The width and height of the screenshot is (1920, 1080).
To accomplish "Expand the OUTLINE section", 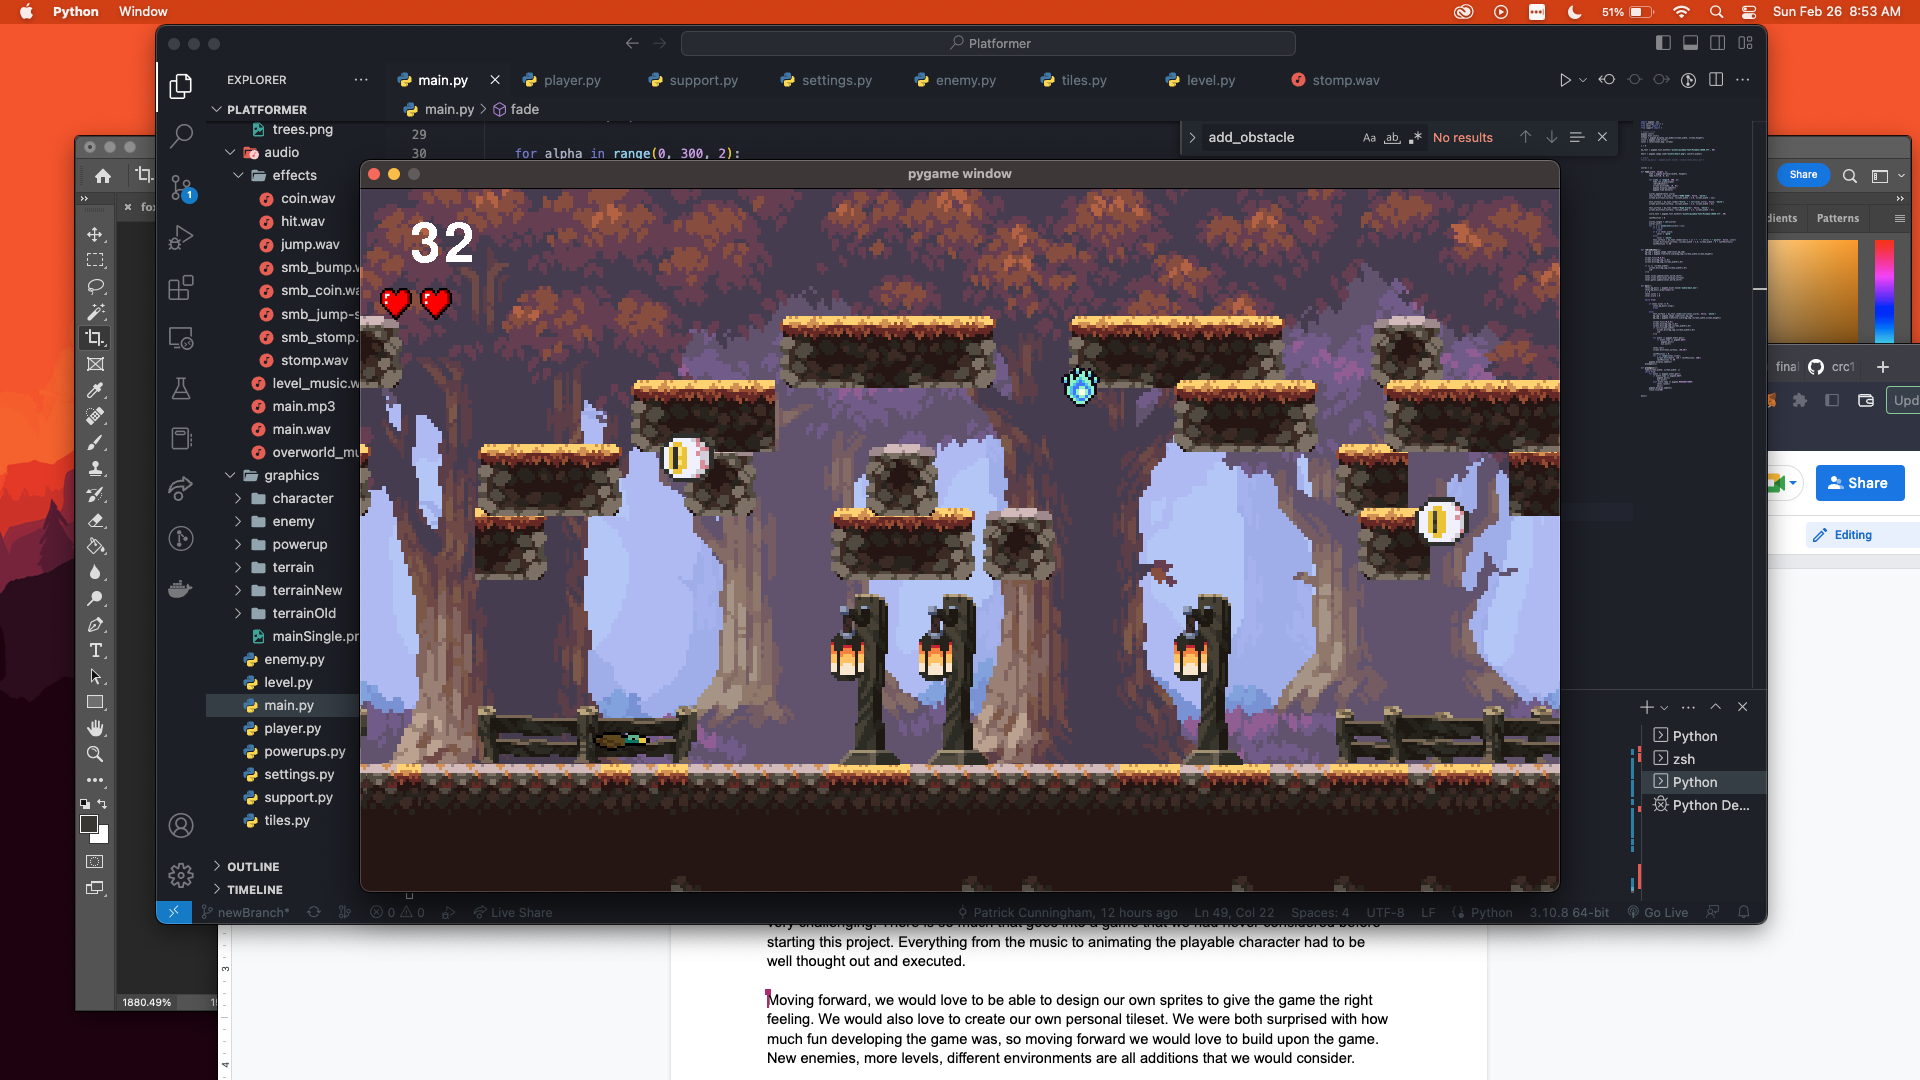I will pyautogui.click(x=253, y=867).
